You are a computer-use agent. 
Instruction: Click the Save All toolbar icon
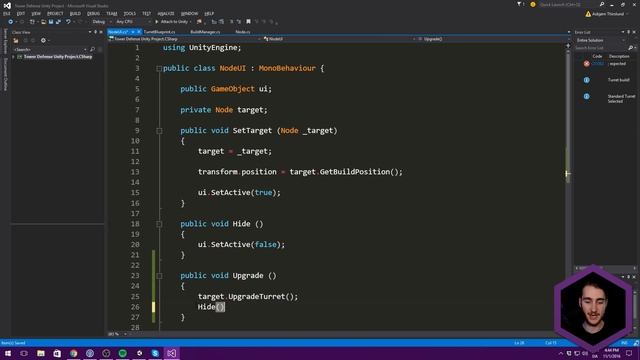(x=58, y=22)
